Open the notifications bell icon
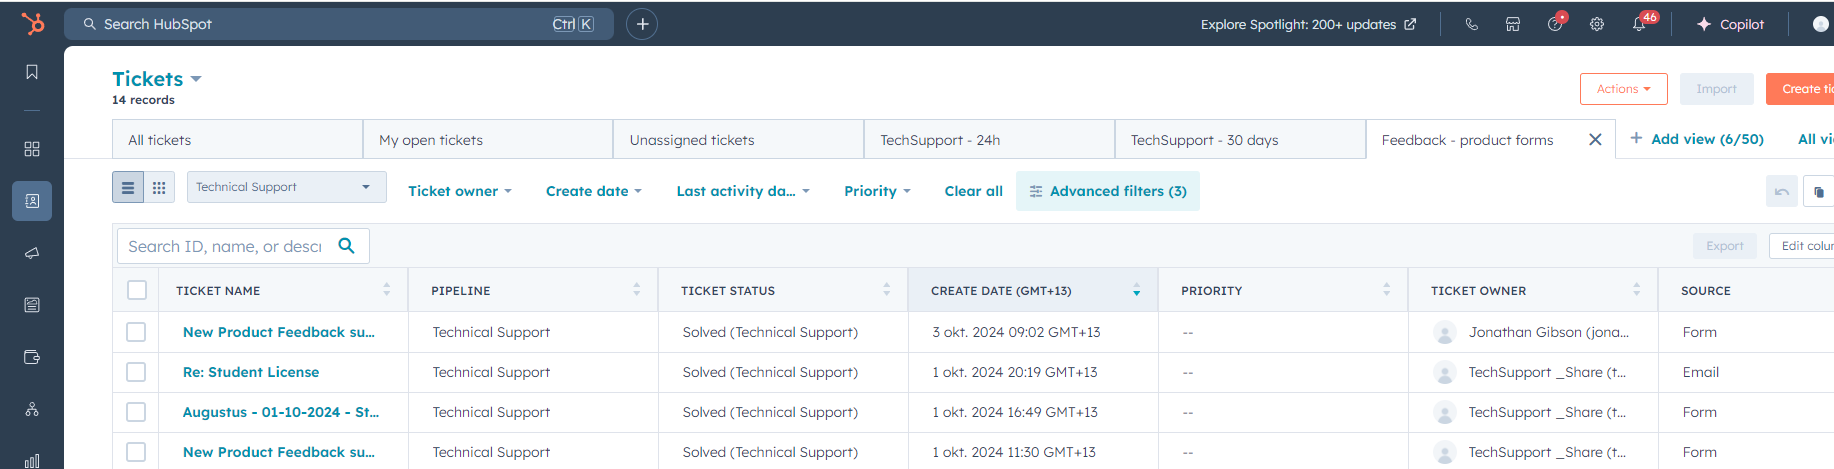The image size is (1834, 469). pyautogui.click(x=1639, y=24)
